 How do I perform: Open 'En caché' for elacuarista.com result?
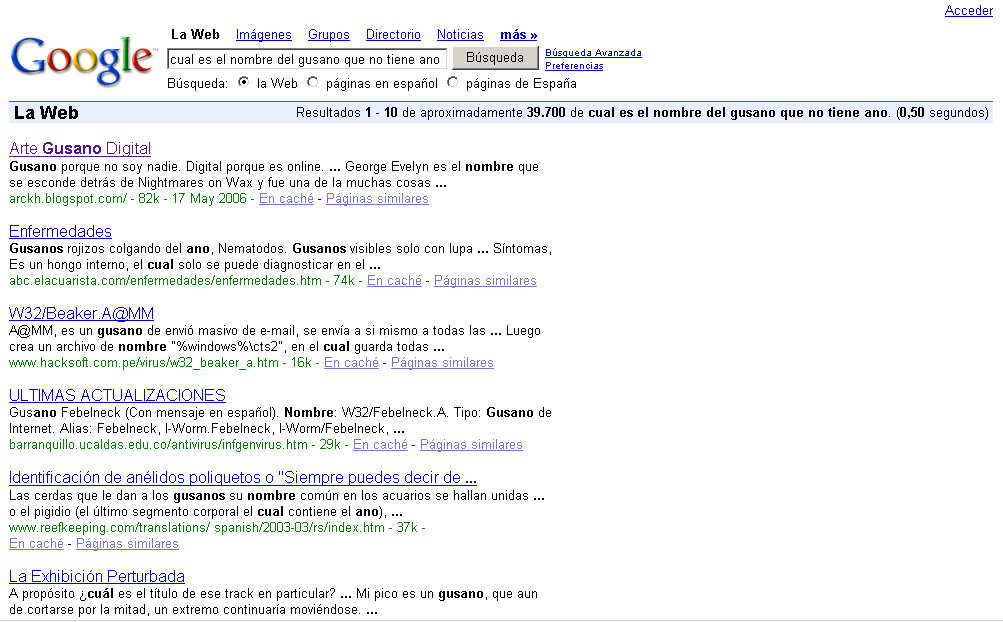394,280
